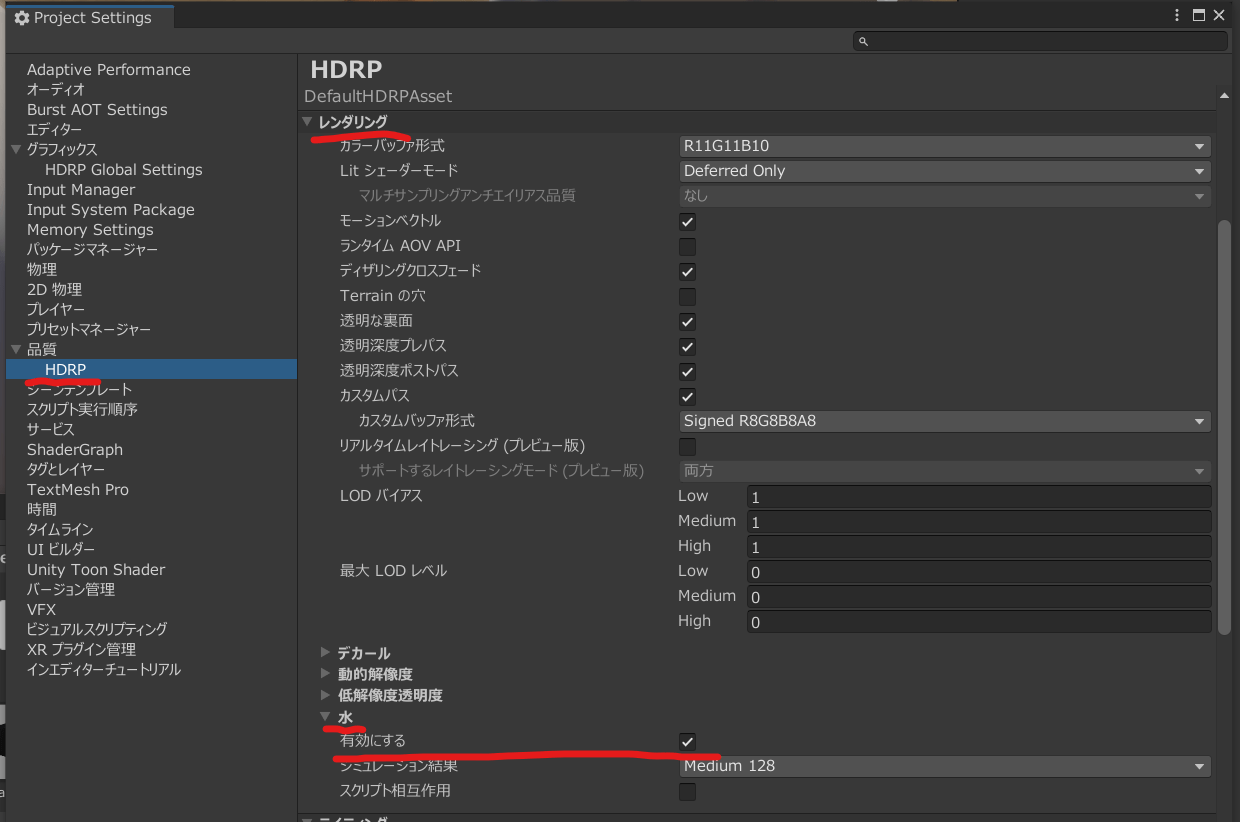The height and width of the screenshot is (822, 1240).
Task: Close the Project Settings window
Action: point(1219,15)
